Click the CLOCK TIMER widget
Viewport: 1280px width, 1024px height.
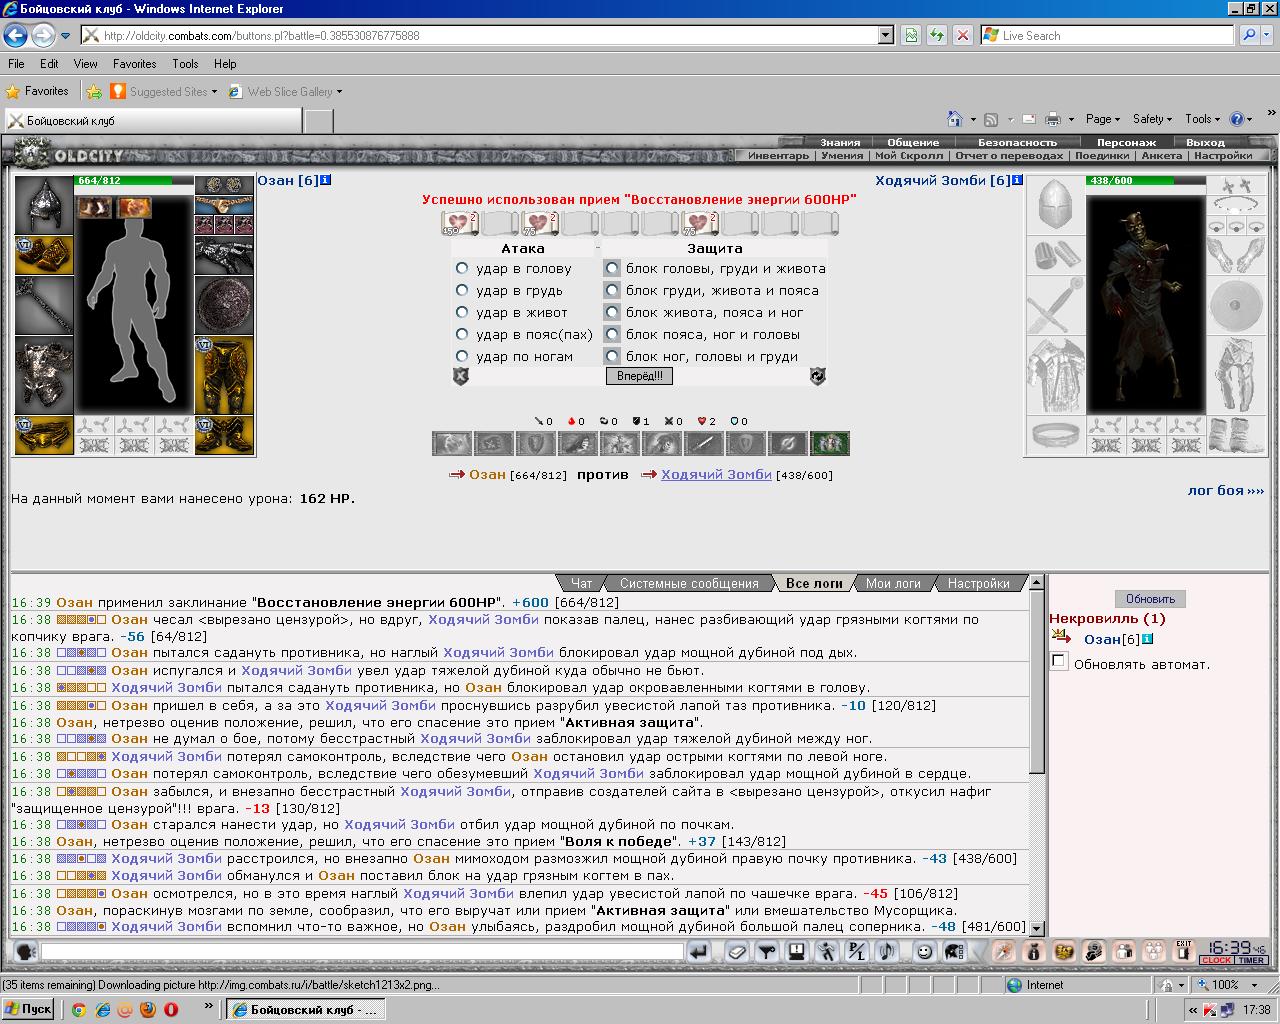[1234, 951]
